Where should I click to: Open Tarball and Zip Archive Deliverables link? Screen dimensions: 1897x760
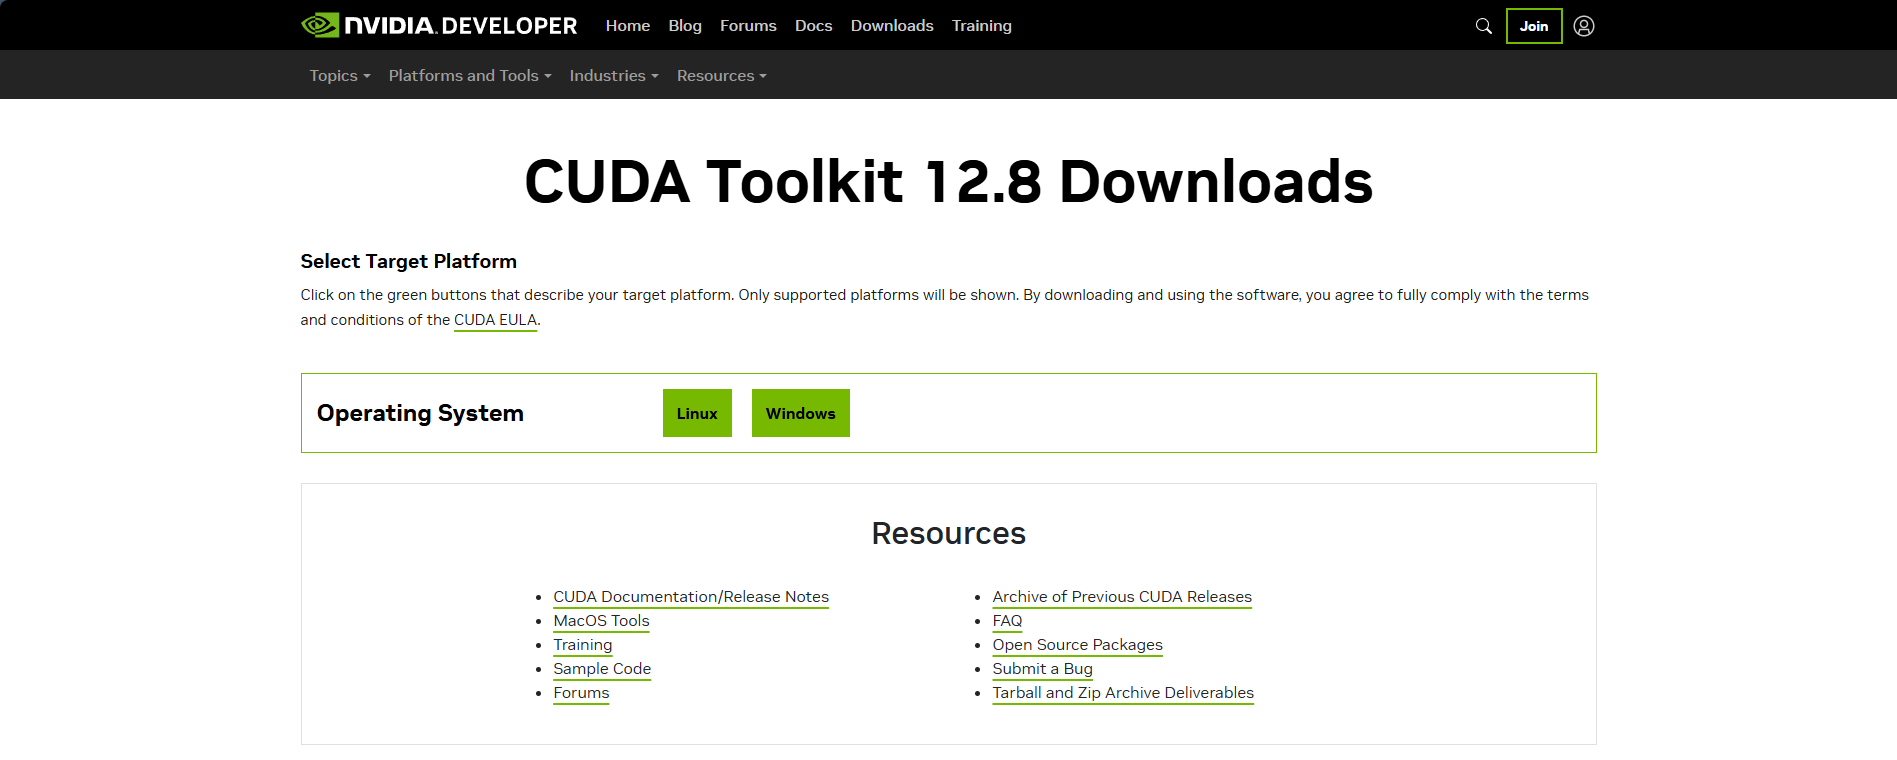click(x=1123, y=693)
